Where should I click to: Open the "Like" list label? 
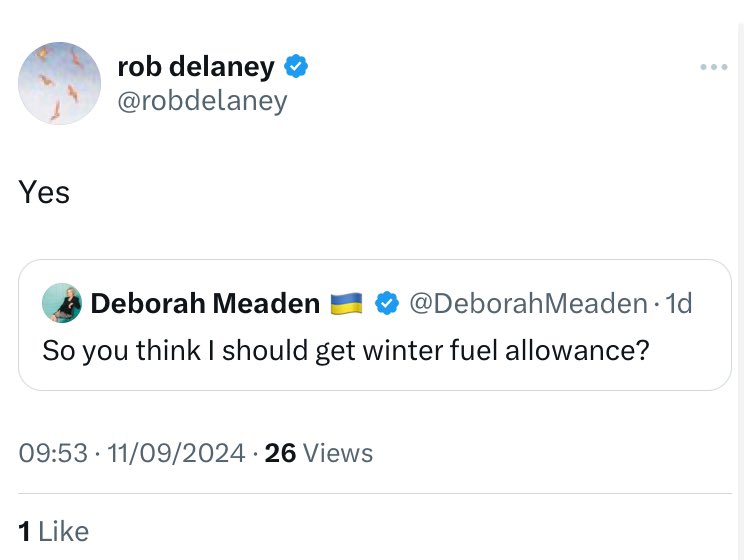point(63,531)
